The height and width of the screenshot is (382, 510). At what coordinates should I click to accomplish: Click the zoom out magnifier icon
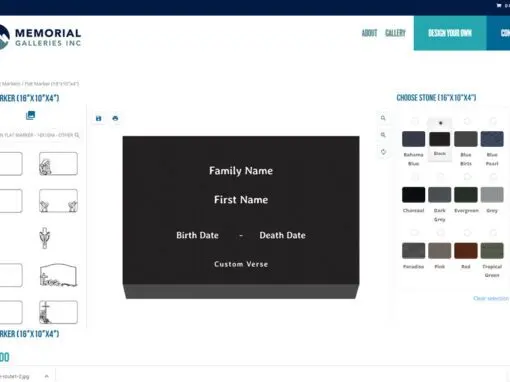pos(383,135)
